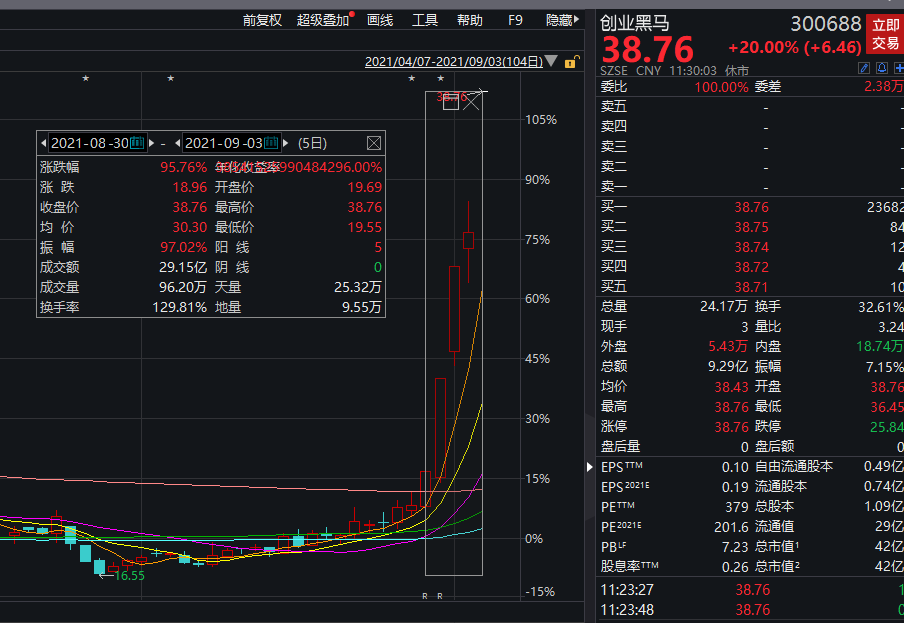
Task: Open the end date calendar picker
Action: point(271,143)
